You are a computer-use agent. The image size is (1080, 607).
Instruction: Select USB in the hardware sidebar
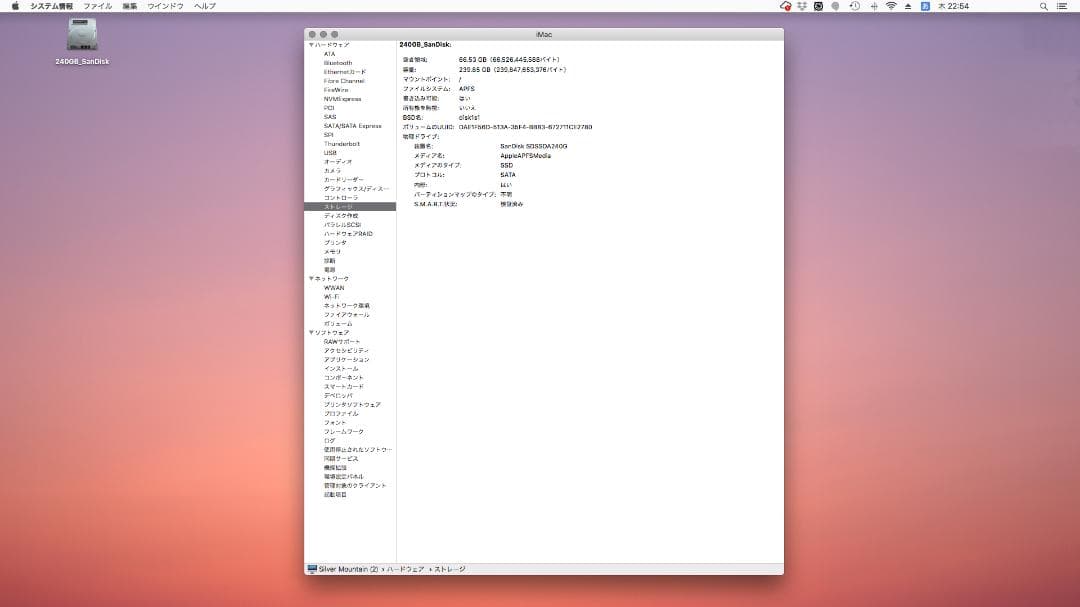[328, 152]
